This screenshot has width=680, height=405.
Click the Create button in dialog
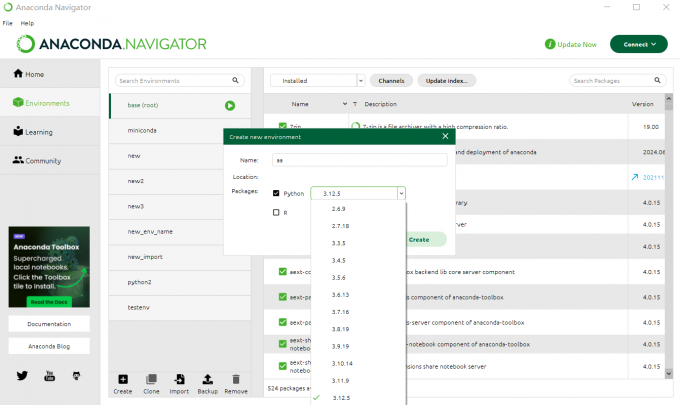[x=419, y=239]
